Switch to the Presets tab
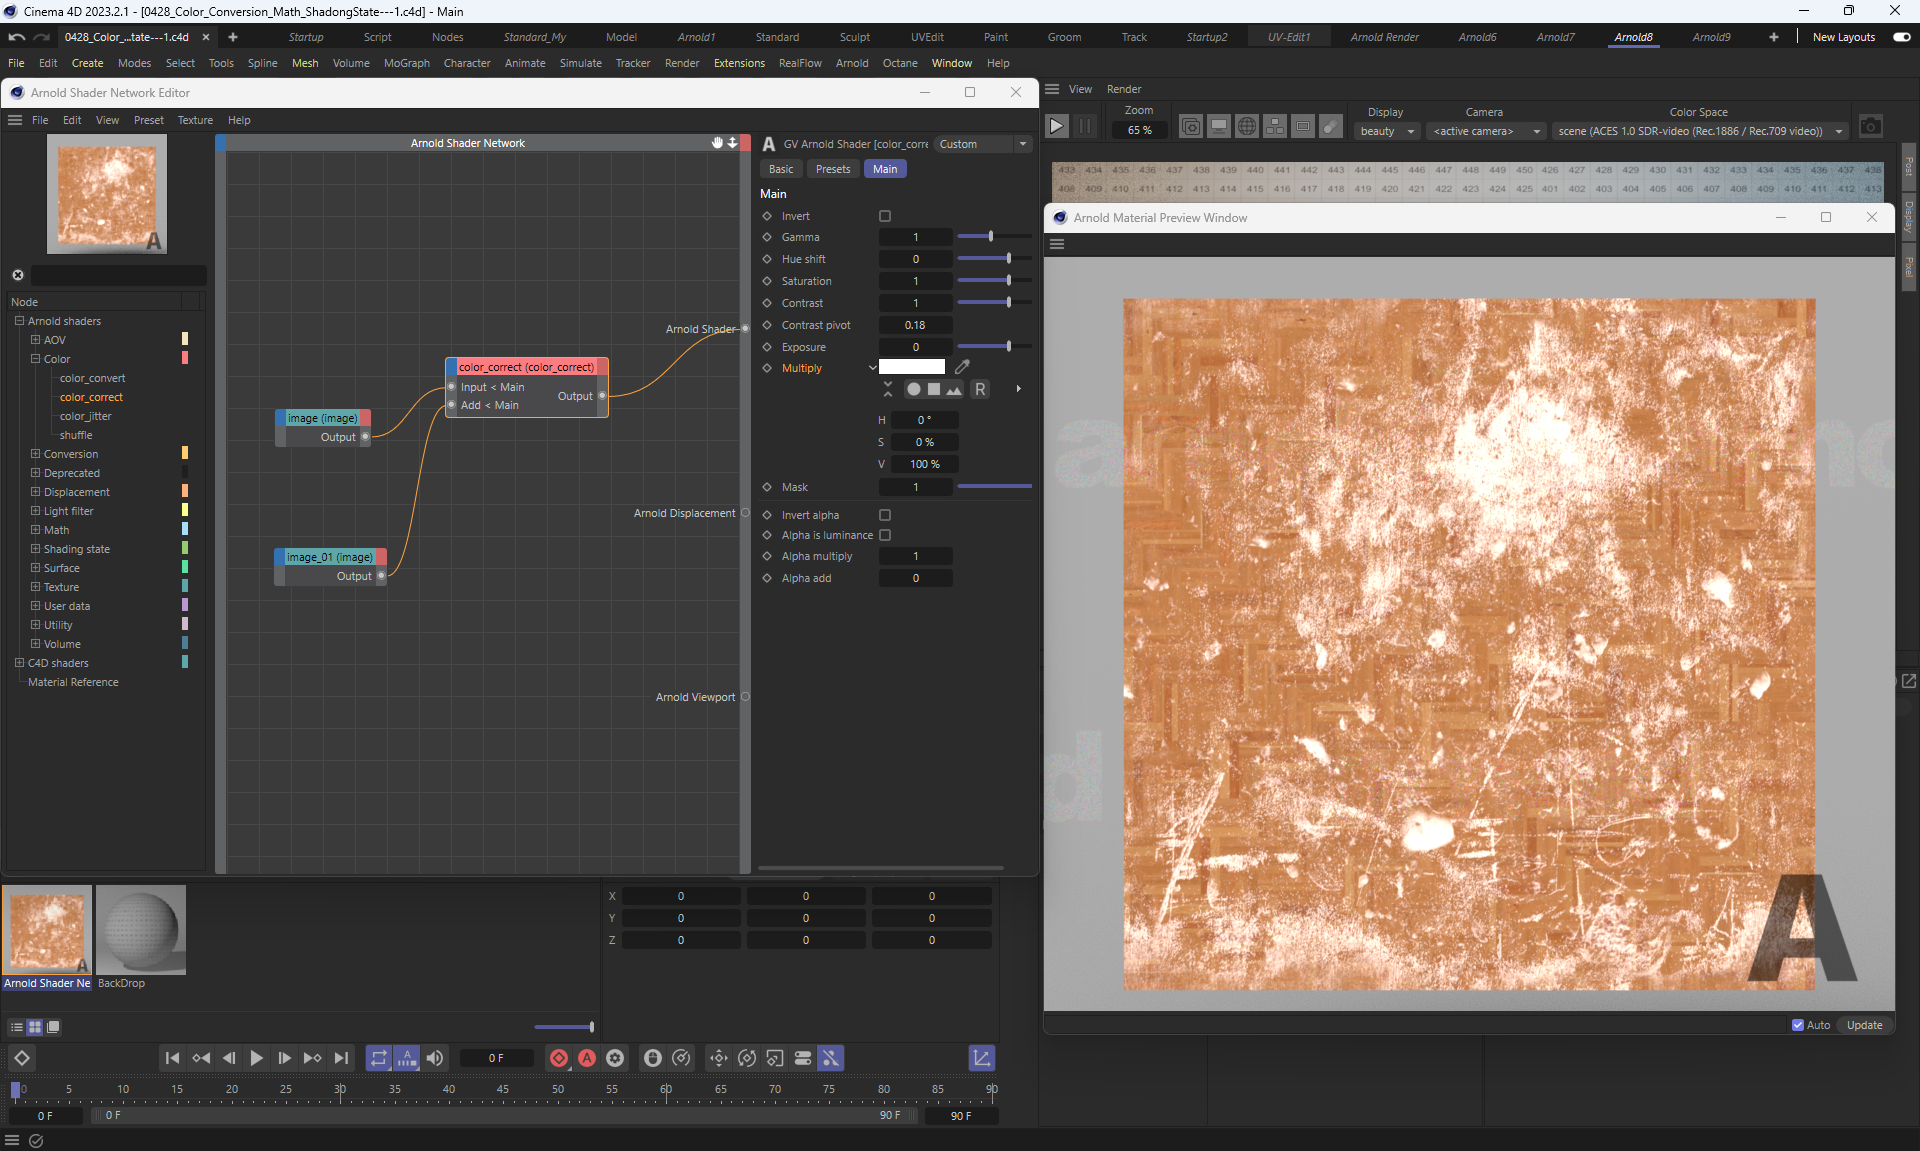Screen dimensions: 1920x1151 [x=832, y=169]
